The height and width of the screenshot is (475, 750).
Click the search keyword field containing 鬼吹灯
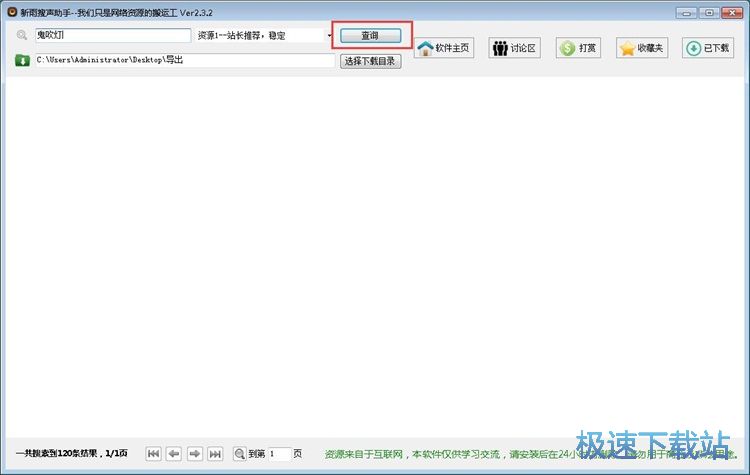pos(113,35)
